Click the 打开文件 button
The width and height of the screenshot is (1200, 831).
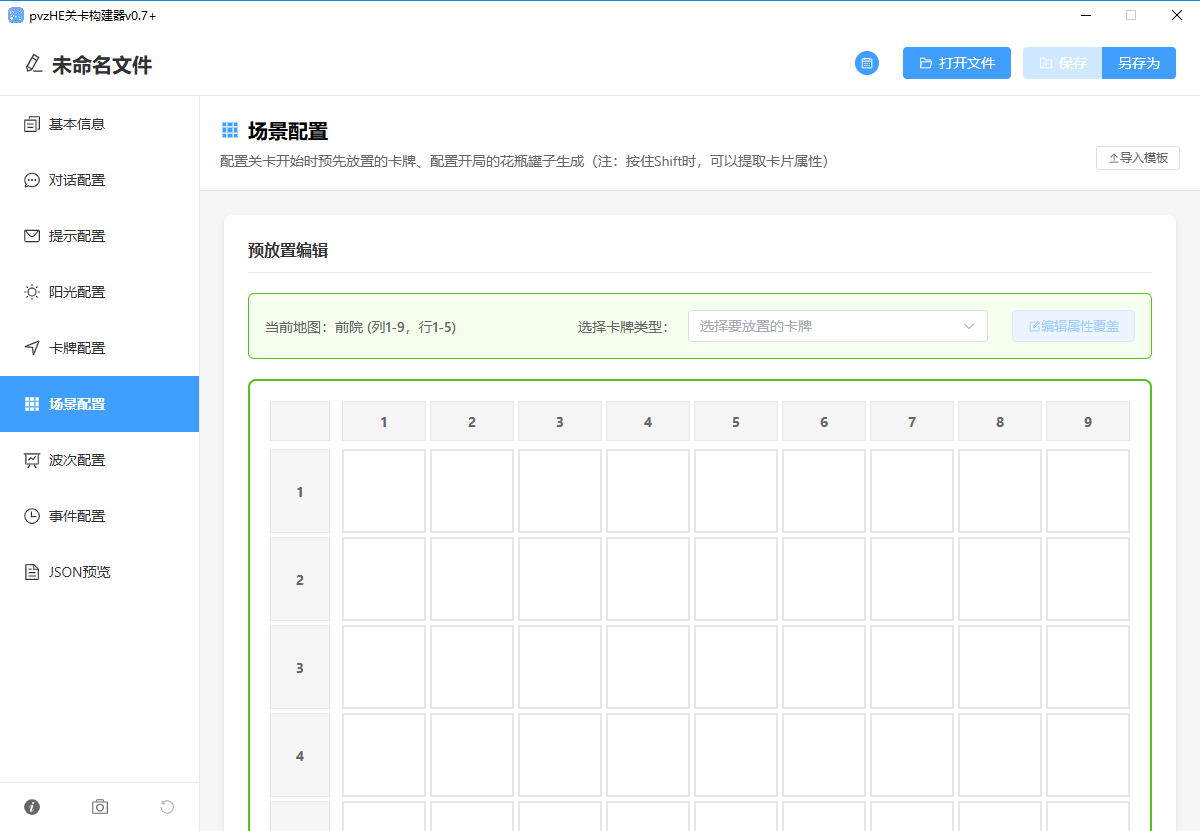(x=956, y=63)
